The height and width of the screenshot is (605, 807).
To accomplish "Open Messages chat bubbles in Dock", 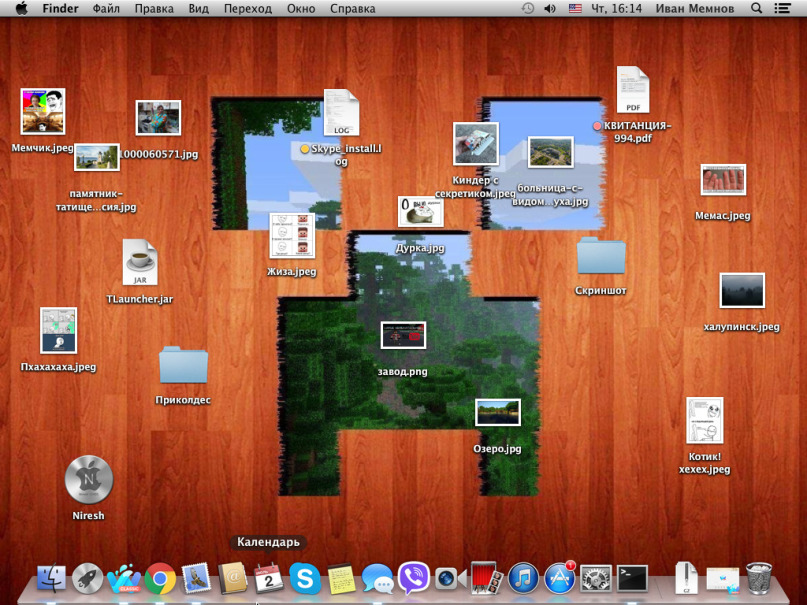I will click(x=377, y=579).
